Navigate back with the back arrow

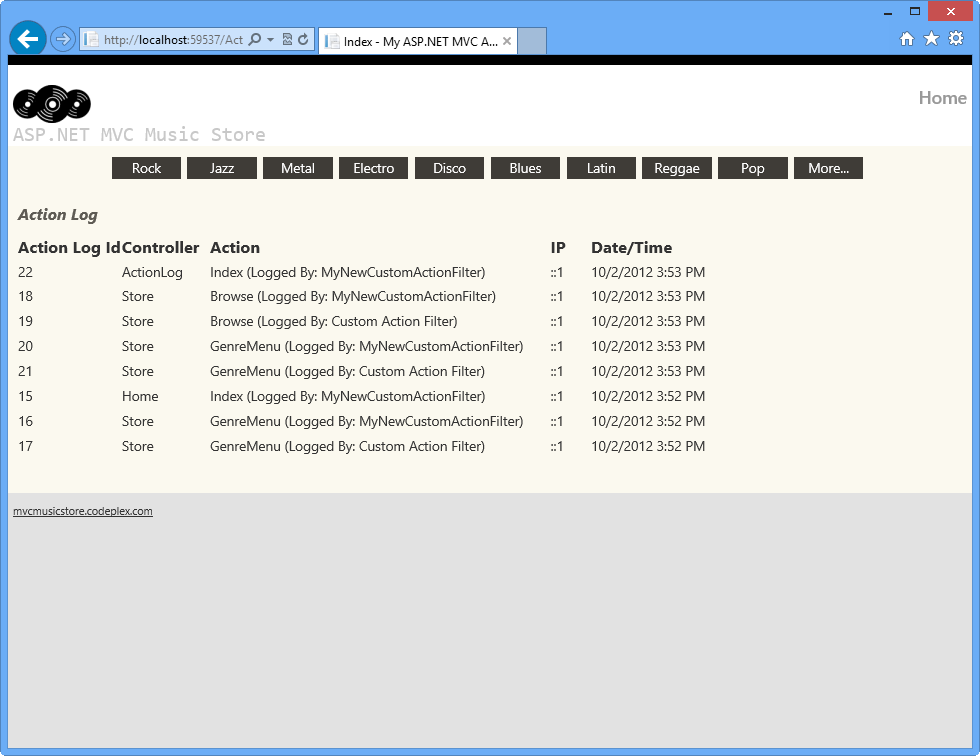tap(27, 38)
